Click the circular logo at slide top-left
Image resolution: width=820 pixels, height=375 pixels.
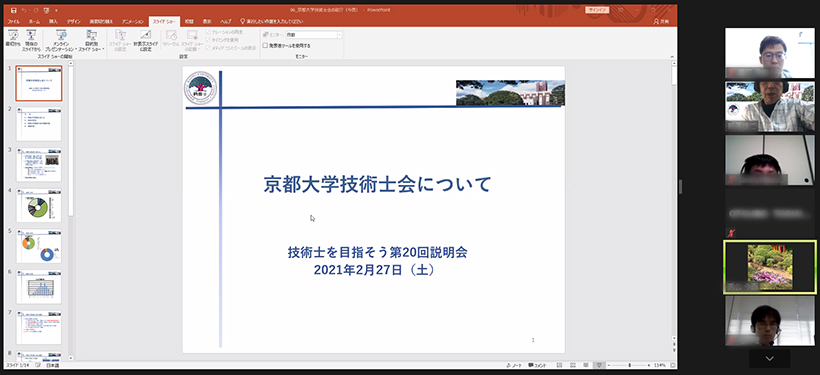tap(200, 87)
